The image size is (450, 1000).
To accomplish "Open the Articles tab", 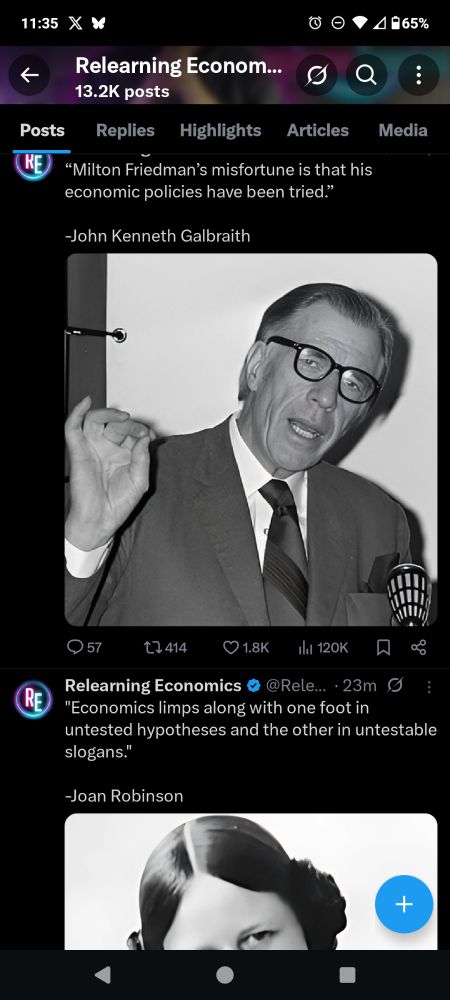I will [317, 130].
